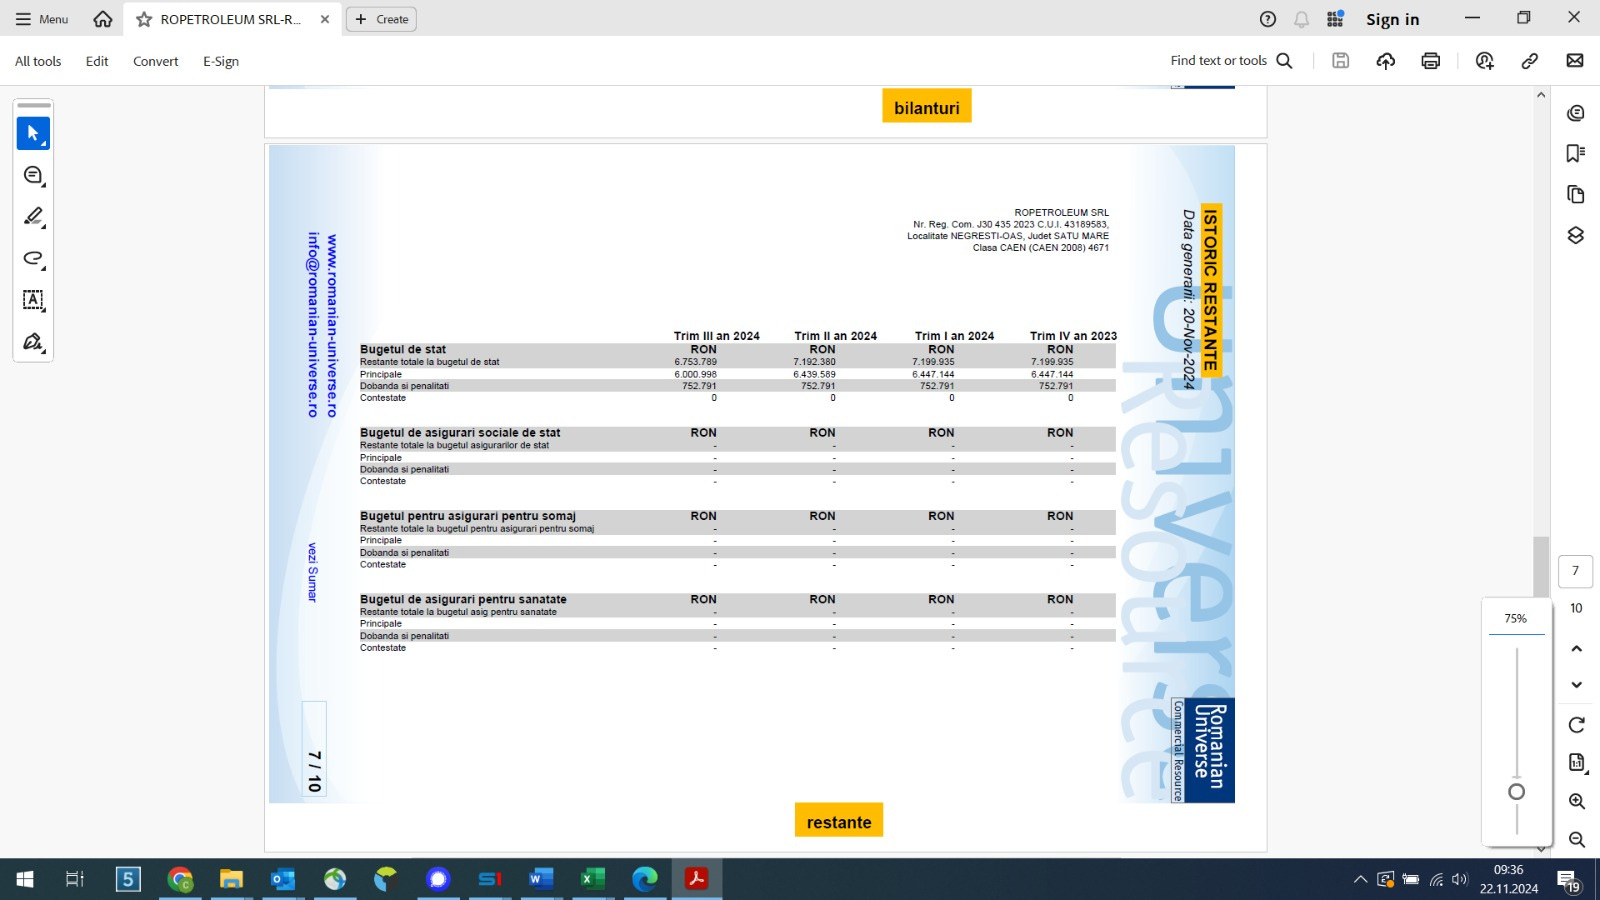
Task: Choose the Select arrow tool
Action: [x=33, y=133]
